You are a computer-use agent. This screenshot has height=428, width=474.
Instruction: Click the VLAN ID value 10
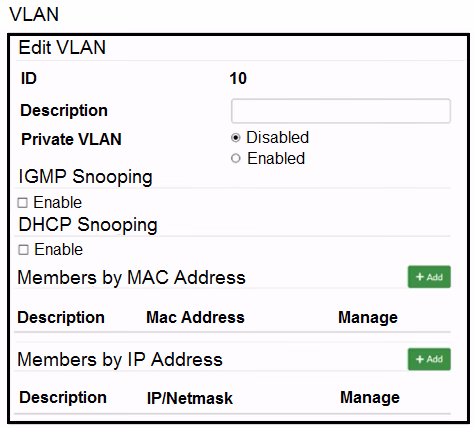click(x=238, y=79)
